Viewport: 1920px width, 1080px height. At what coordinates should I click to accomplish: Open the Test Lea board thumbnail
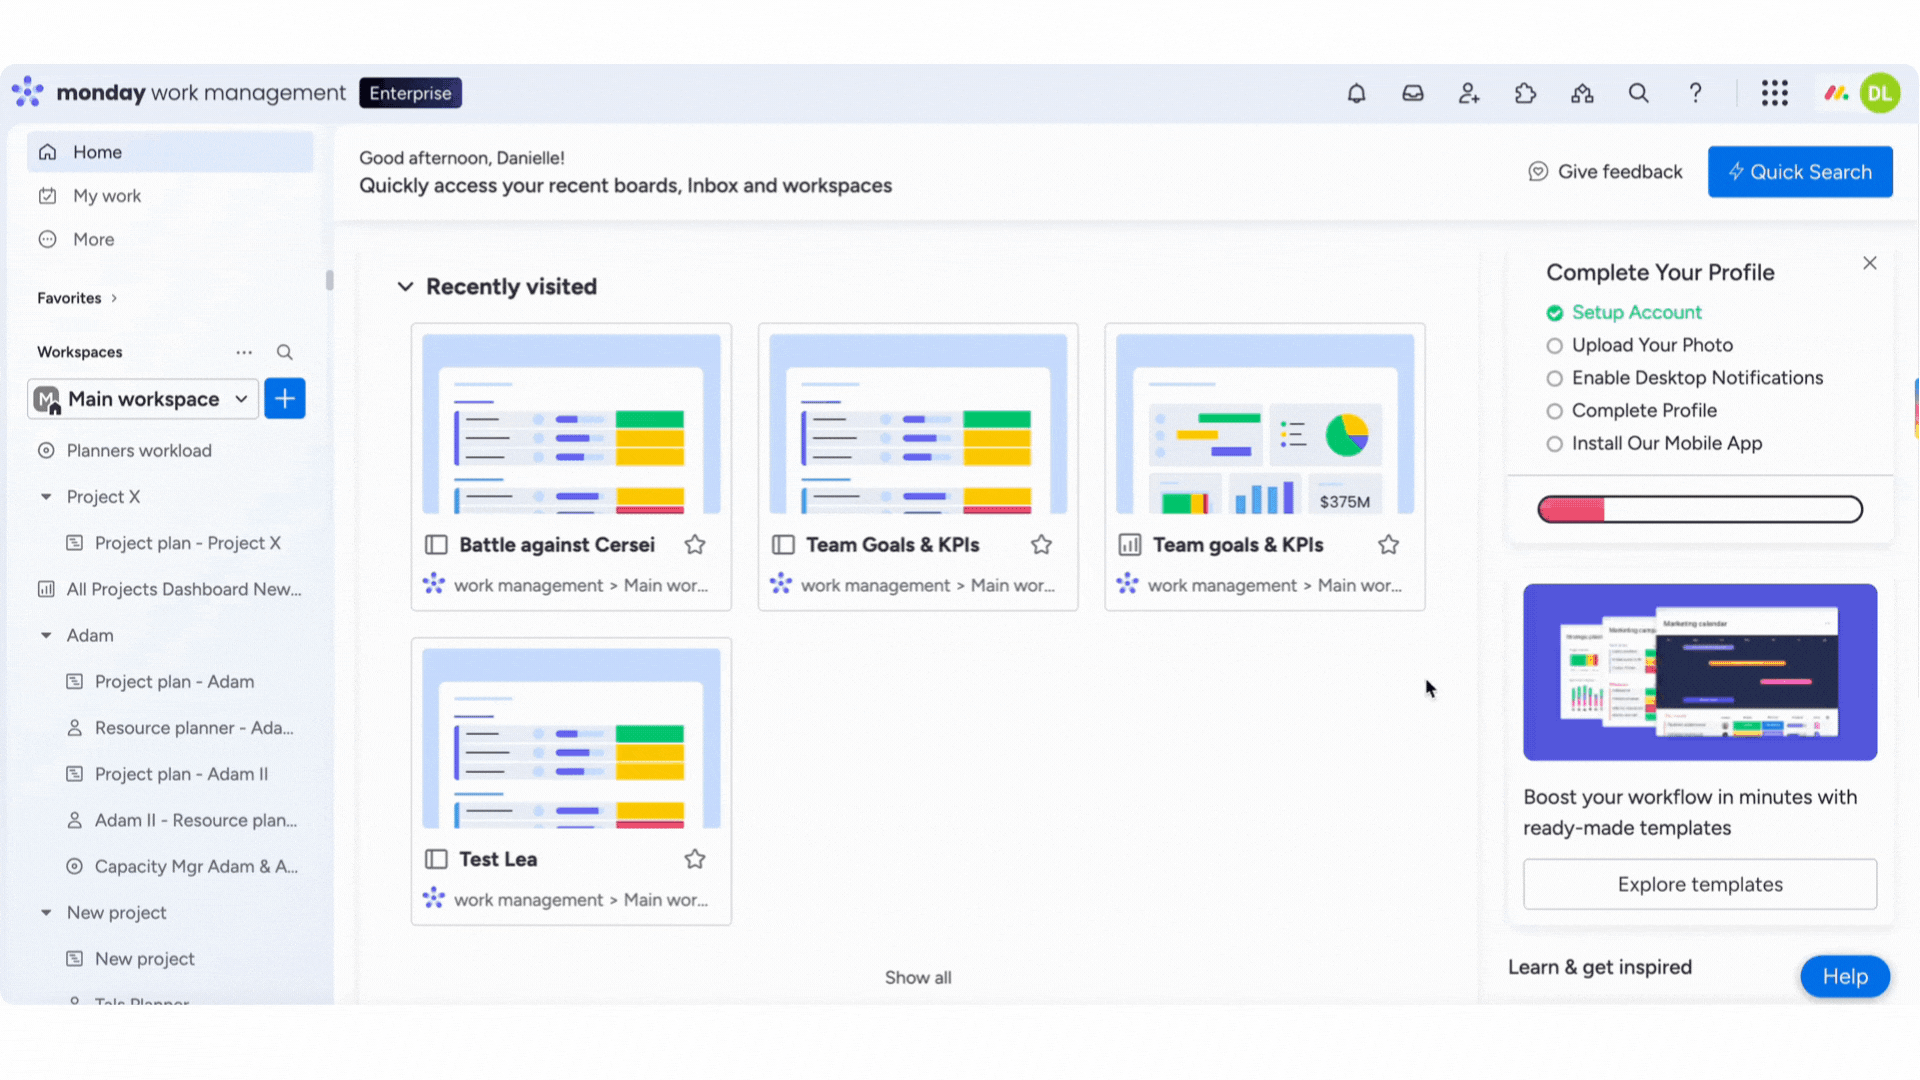[x=571, y=738]
